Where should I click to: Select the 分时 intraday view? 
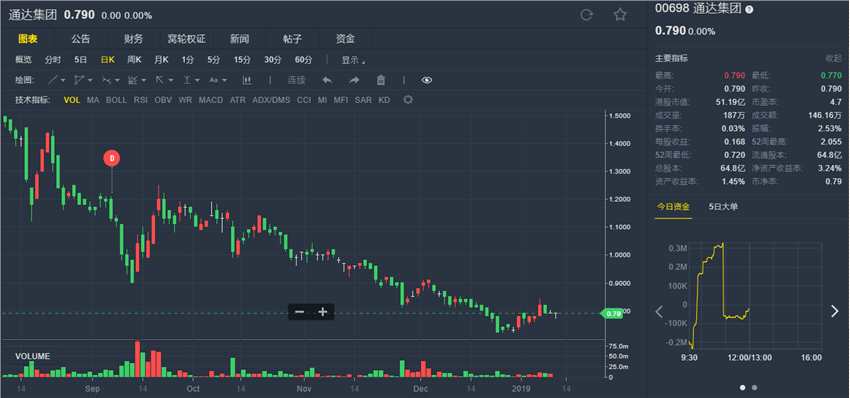click(x=53, y=60)
